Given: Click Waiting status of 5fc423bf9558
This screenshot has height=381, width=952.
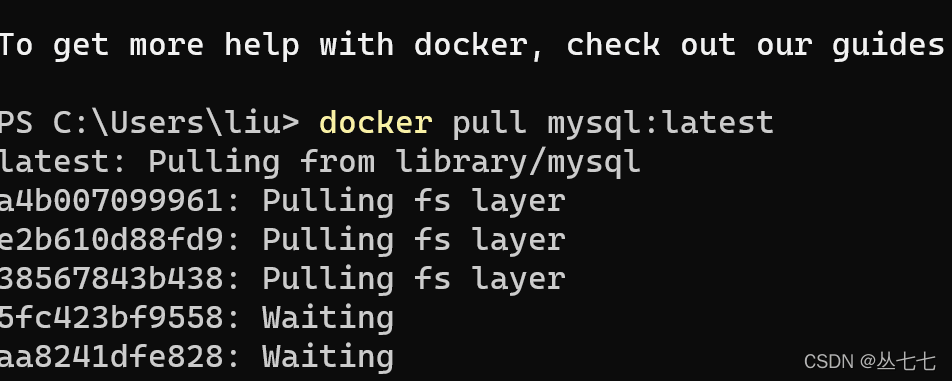Looking at the screenshot, I should pyautogui.click(x=328, y=319).
